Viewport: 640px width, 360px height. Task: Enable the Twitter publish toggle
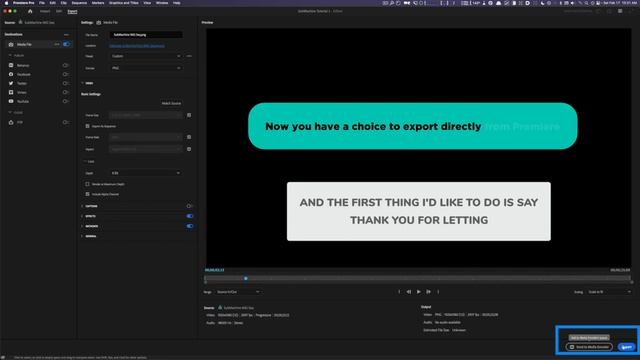pyautogui.click(x=65, y=83)
